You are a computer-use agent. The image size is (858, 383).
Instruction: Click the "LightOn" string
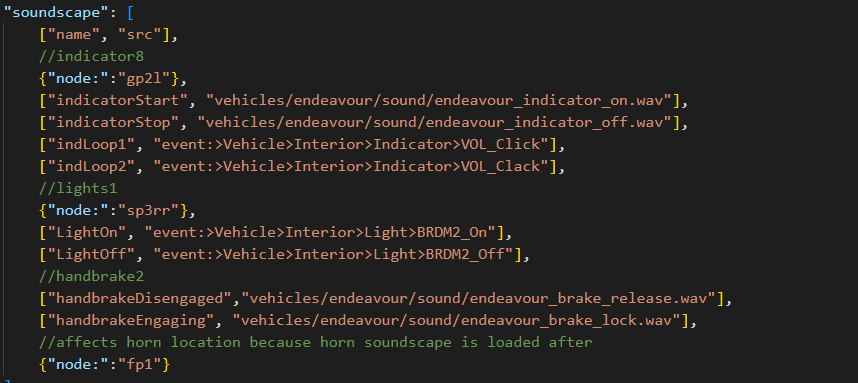pyautogui.click(x=87, y=233)
